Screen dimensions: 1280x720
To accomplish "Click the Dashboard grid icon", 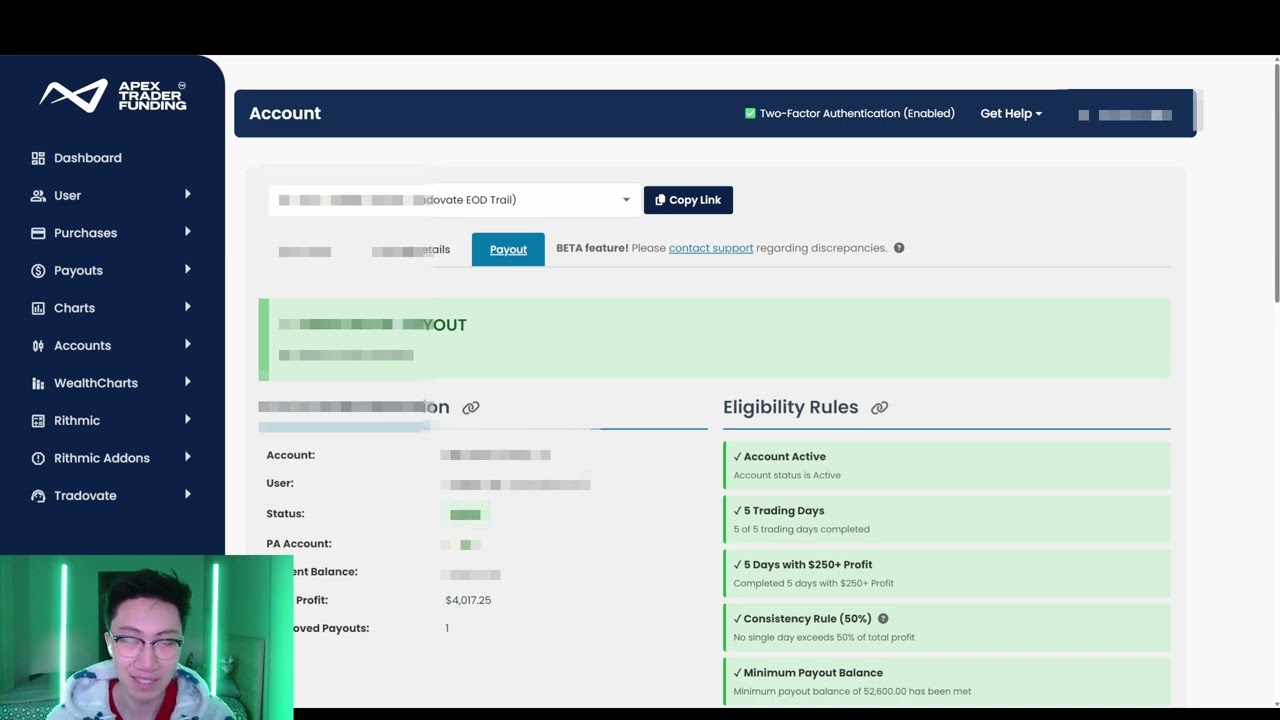I will [x=38, y=158].
